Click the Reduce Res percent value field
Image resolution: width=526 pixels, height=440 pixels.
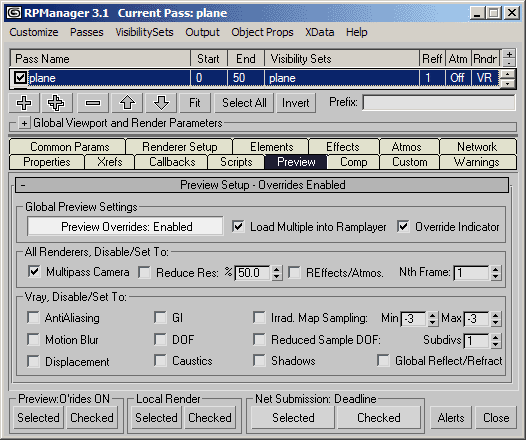(253, 273)
